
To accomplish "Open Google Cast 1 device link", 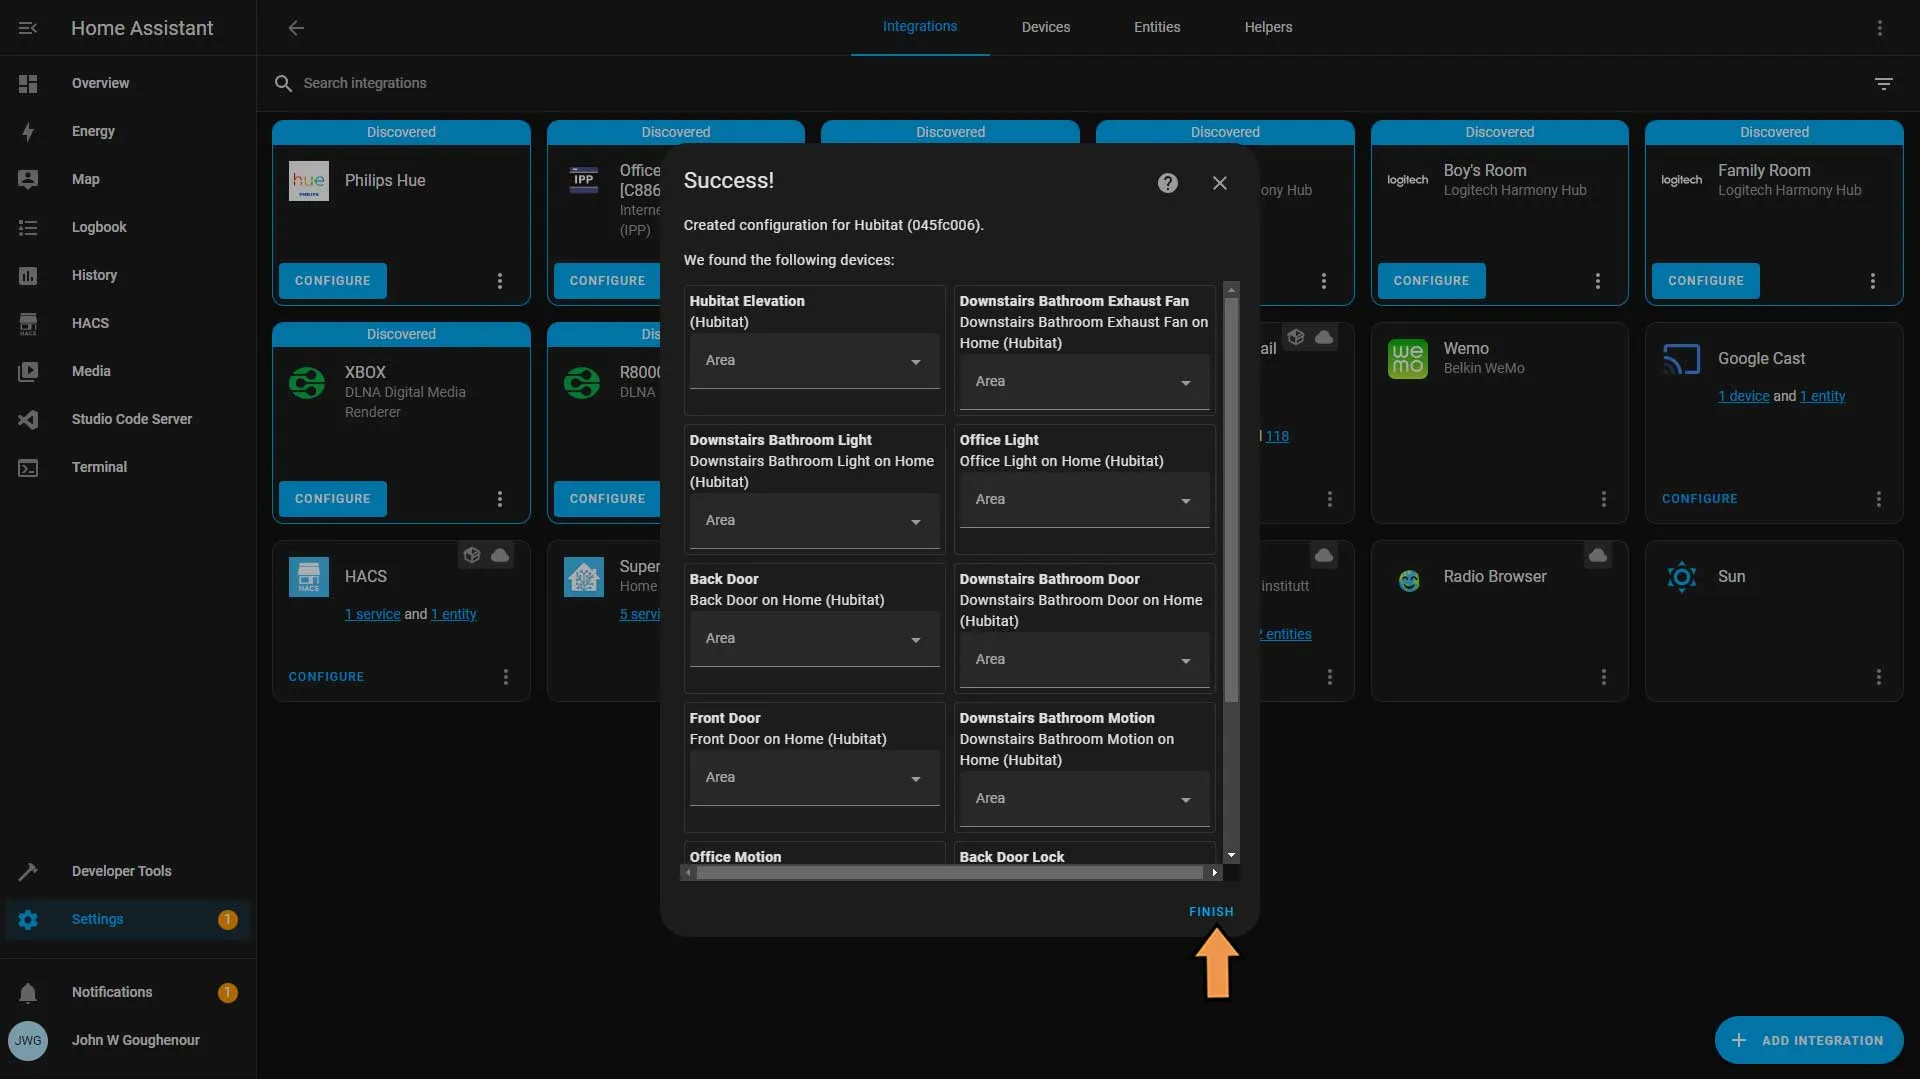I will (x=1743, y=396).
